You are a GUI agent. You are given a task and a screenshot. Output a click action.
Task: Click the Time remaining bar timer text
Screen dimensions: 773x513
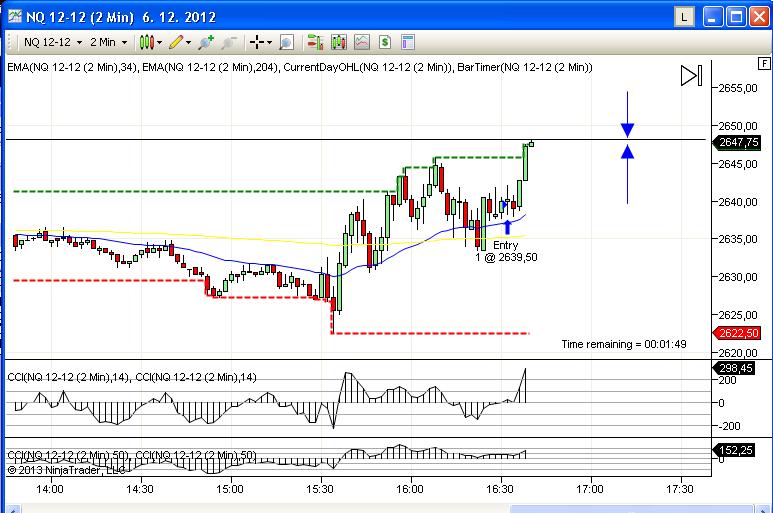(624, 344)
